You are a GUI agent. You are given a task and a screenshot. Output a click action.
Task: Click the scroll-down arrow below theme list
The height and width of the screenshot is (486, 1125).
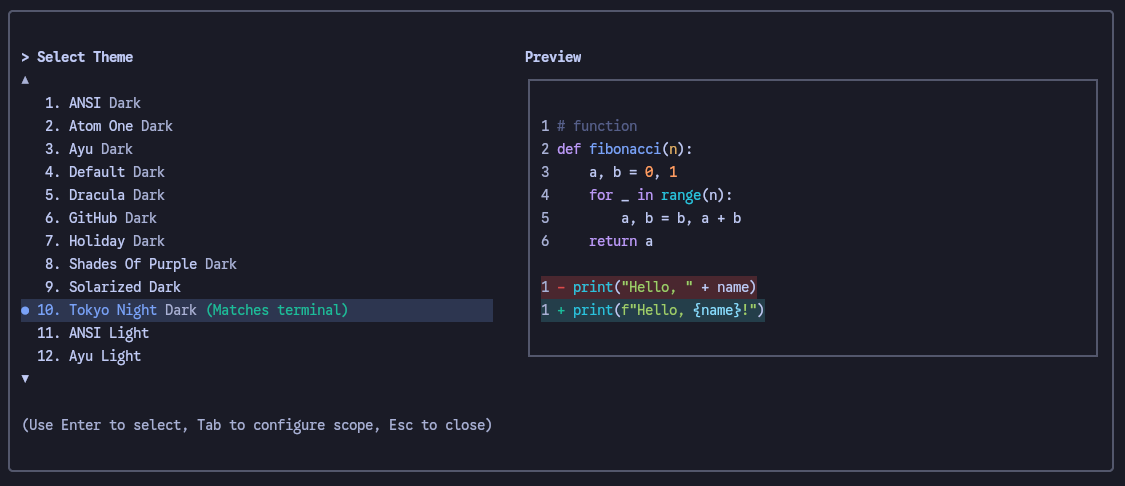pos(25,379)
